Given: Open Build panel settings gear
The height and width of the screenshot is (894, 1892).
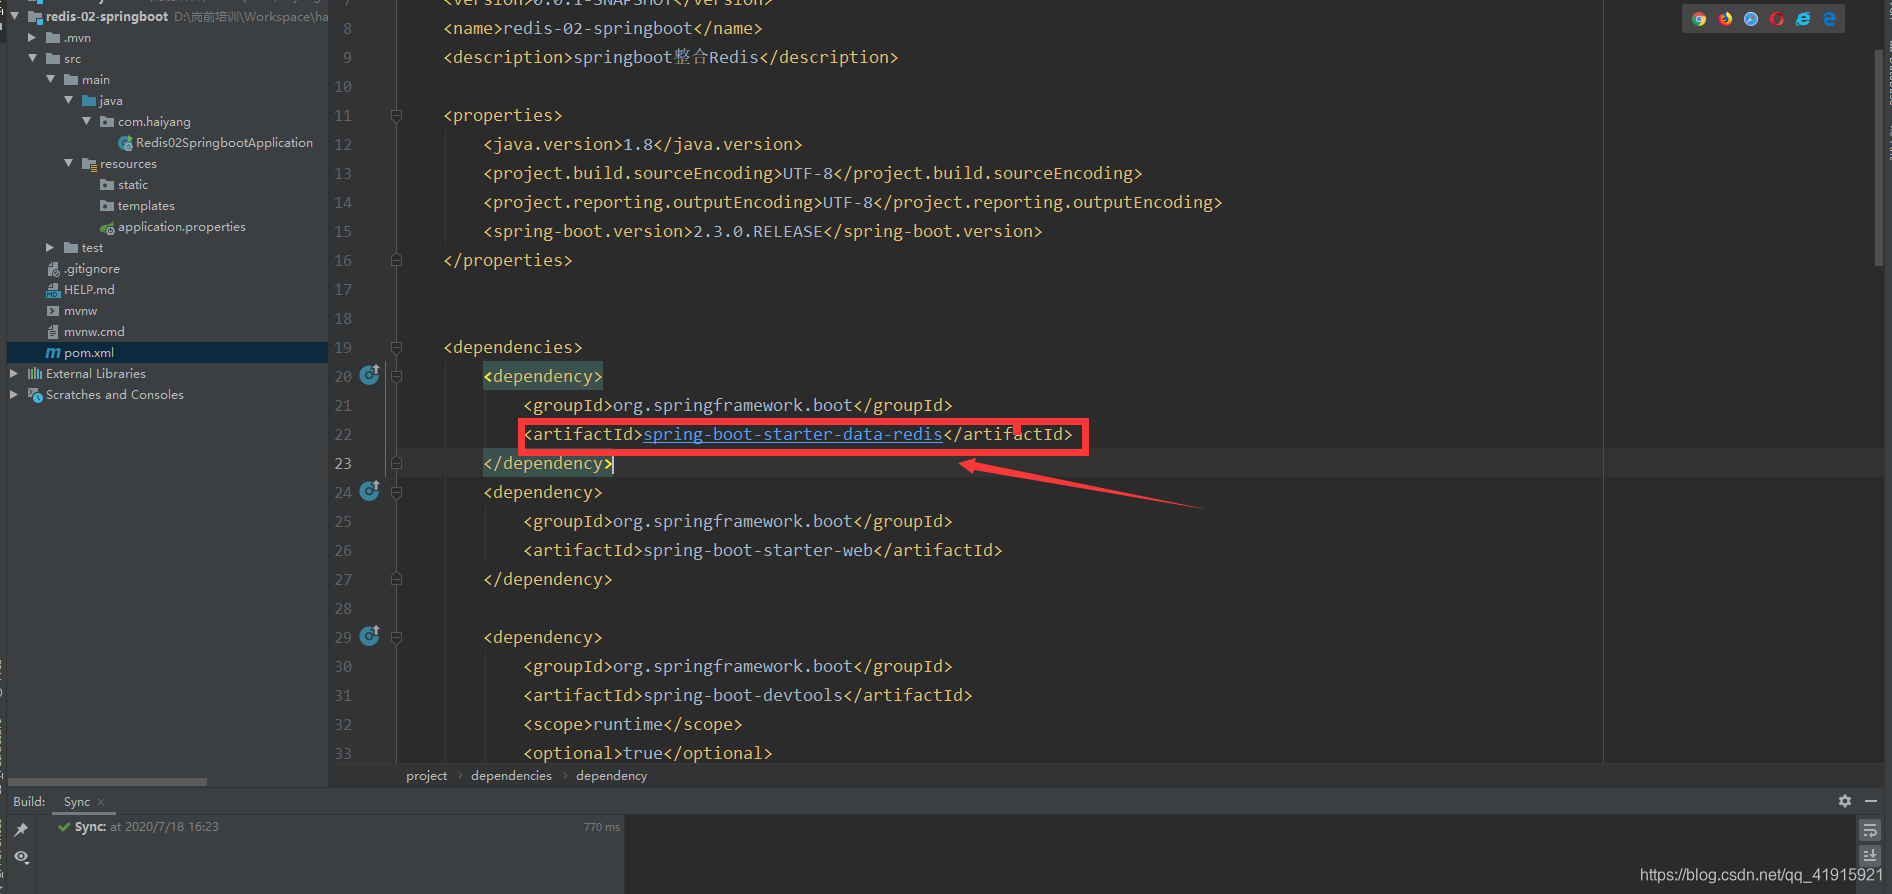Looking at the screenshot, I should point(1845,801).
